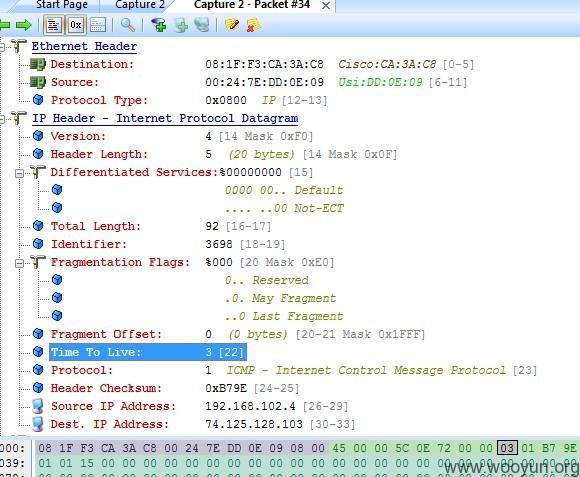The image size is (580, 477).
Task: Collapse the IP Header section
Action: (2, 119)
